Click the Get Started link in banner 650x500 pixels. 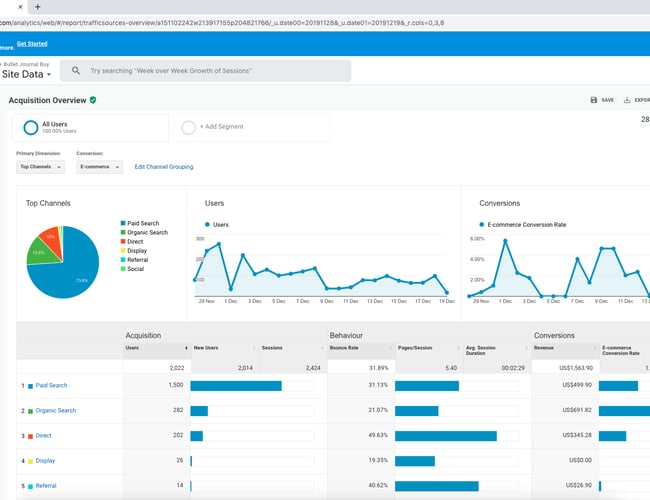pos(32,43)
